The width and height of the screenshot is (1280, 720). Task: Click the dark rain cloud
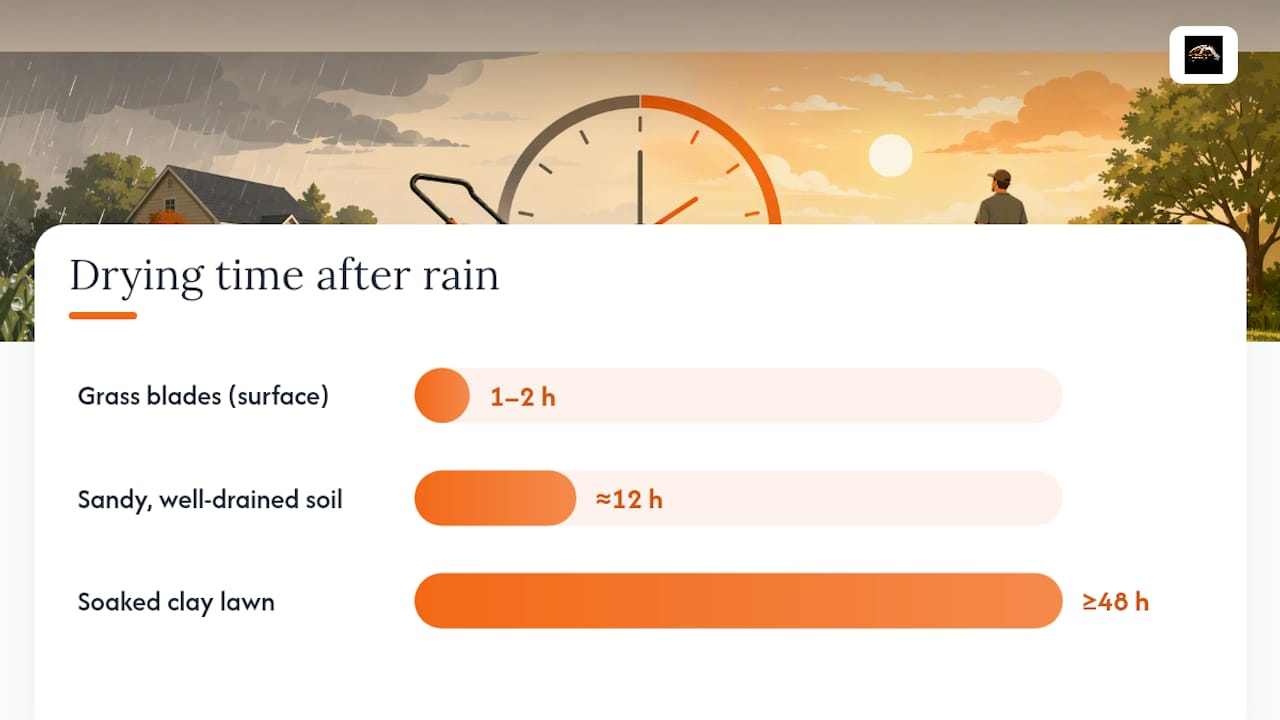point(220,95)
